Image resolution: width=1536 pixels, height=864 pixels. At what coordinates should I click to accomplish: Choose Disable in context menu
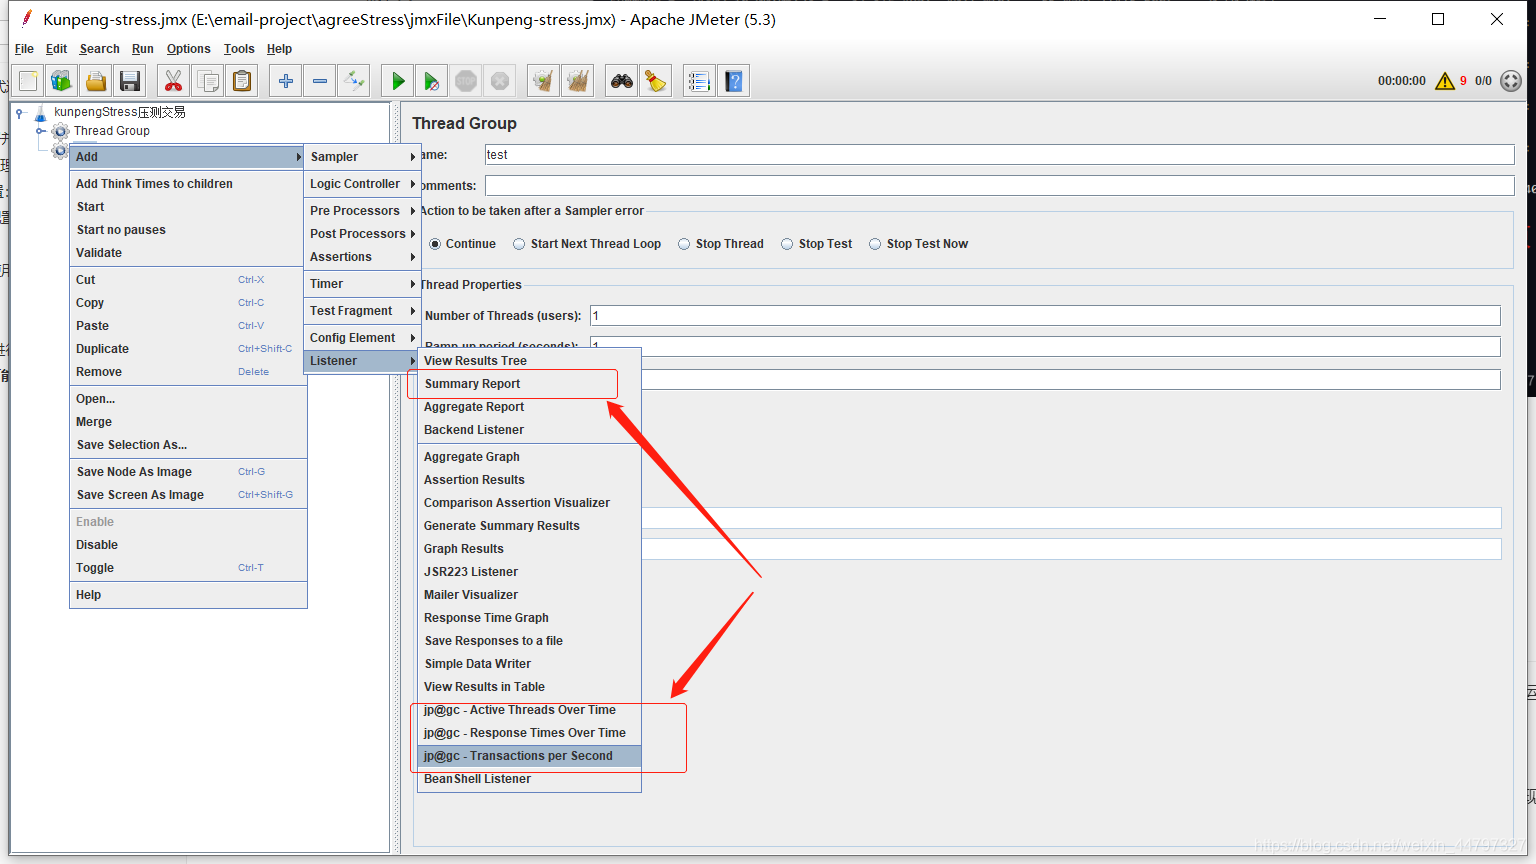point(188,545)
